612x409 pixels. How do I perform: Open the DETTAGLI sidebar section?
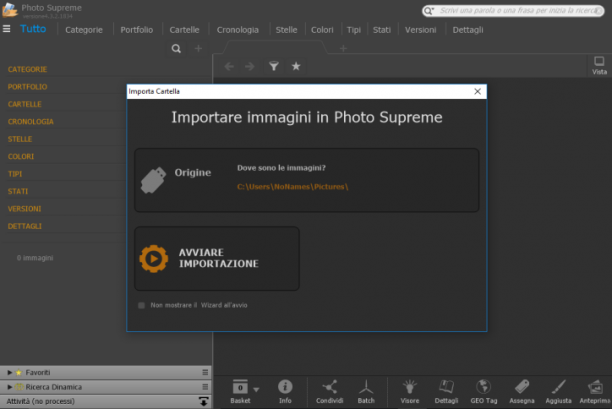click(25, 226)
